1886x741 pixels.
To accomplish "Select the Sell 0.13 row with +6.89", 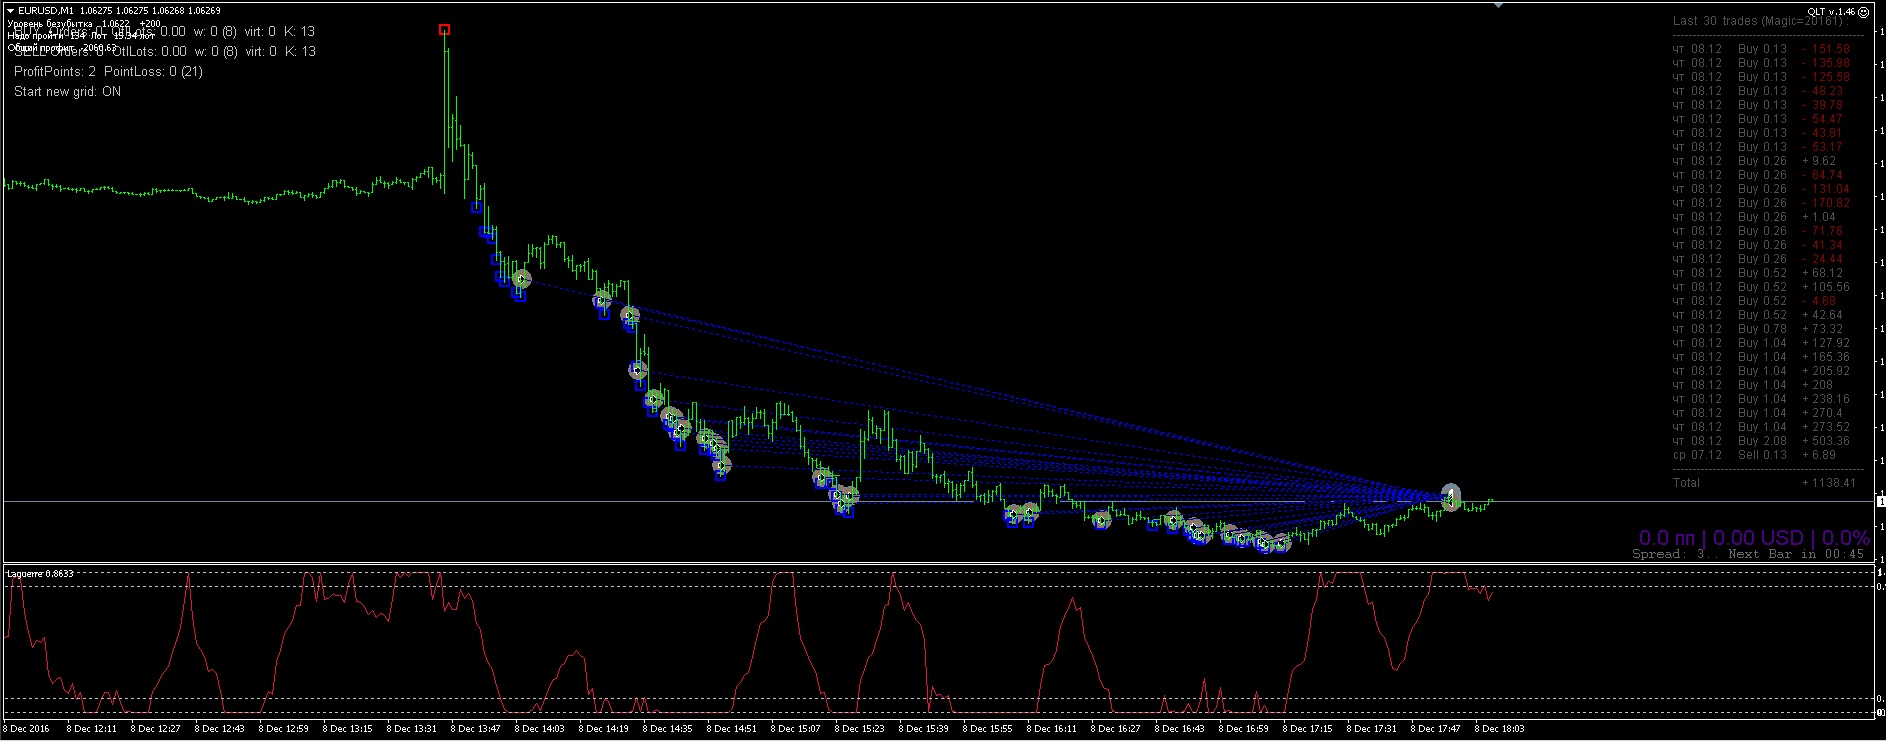I will 1755,455.
